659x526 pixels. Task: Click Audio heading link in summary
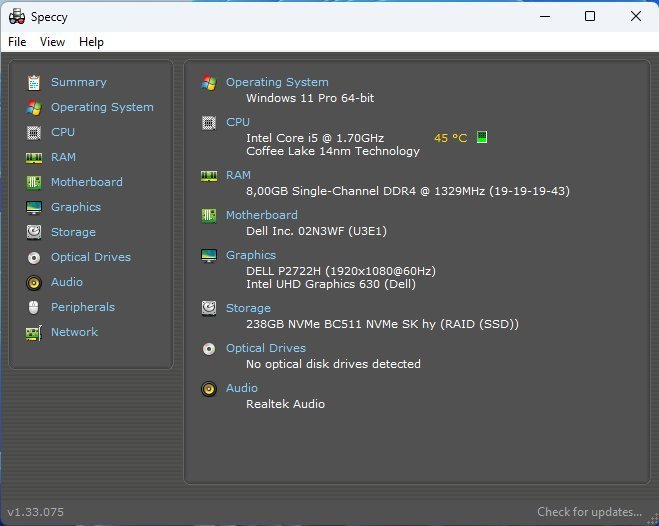241,388
